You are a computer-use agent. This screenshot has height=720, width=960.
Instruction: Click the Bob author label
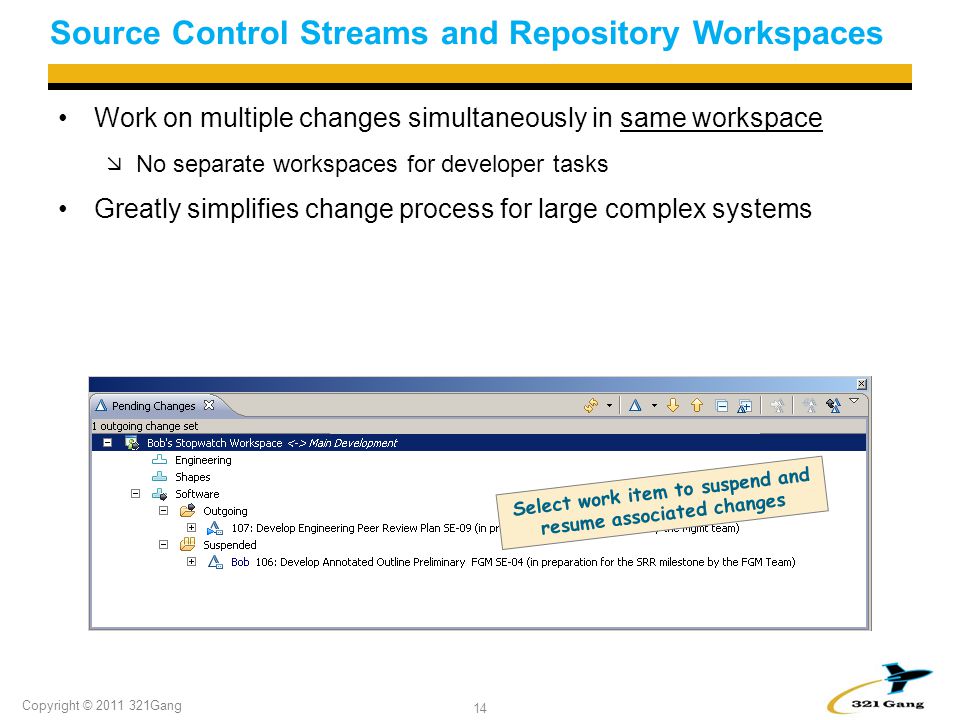(x=240, y=562)
